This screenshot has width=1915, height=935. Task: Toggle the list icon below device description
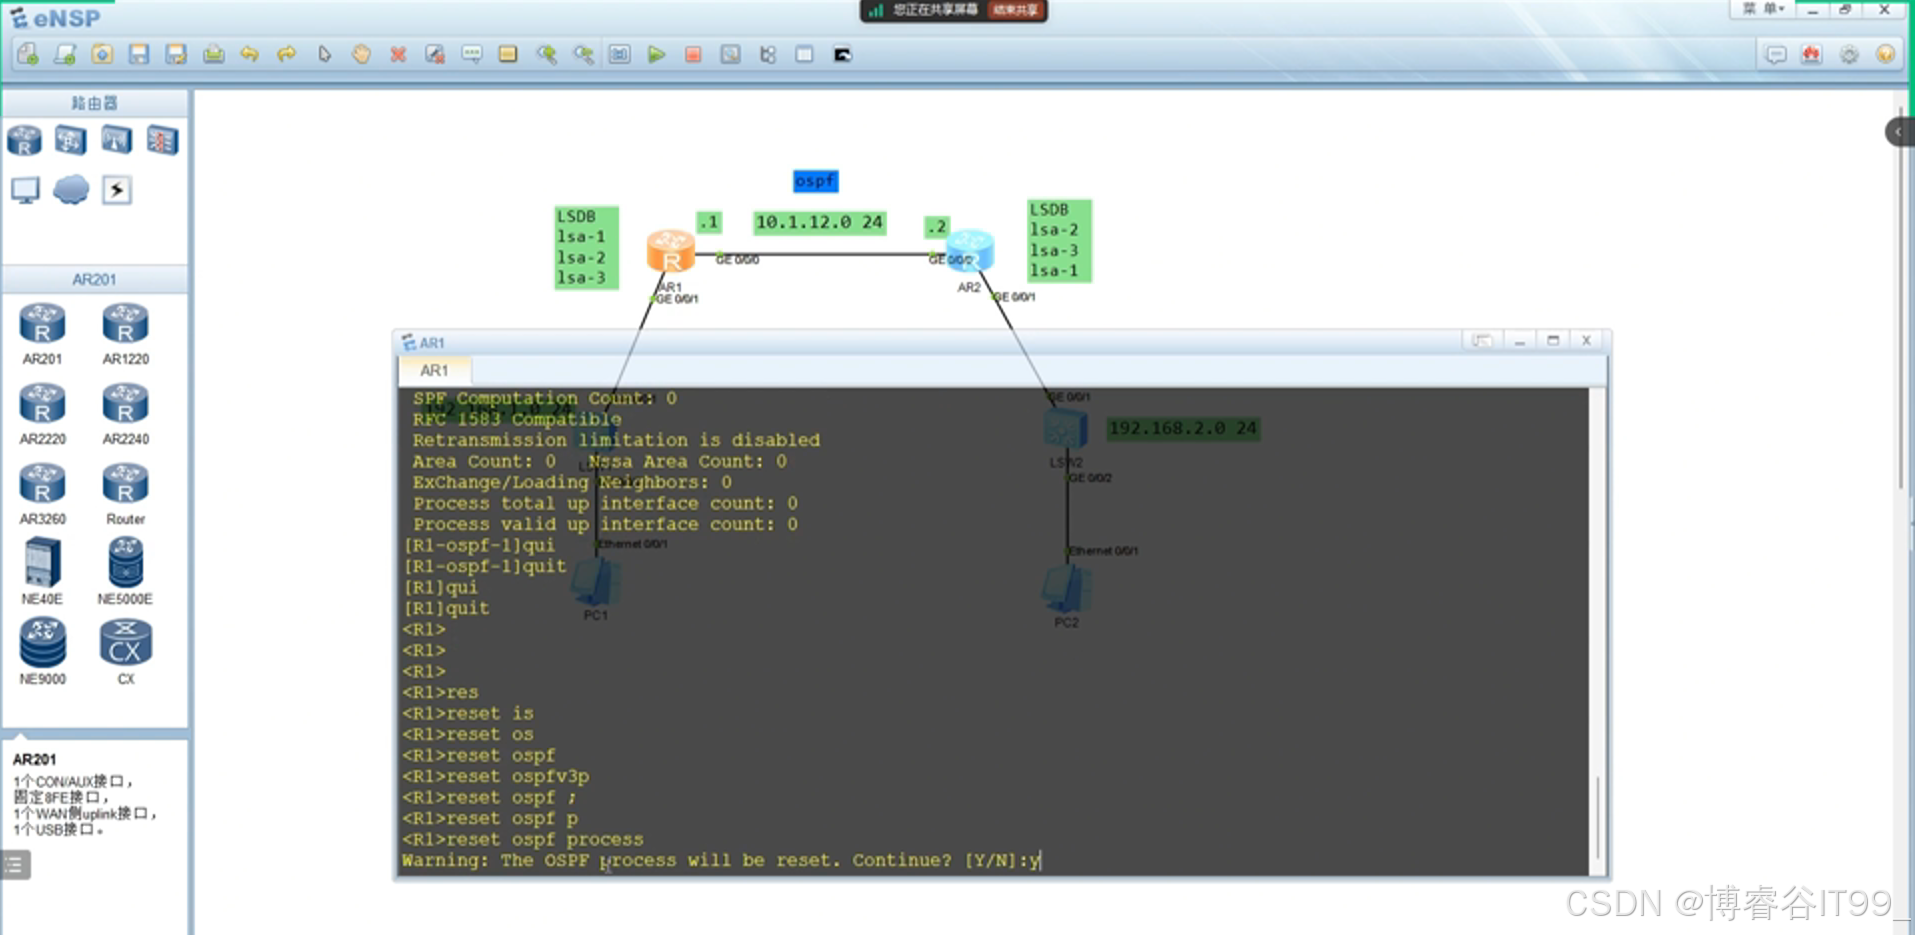pyautogui.click(x=15, y=865)
